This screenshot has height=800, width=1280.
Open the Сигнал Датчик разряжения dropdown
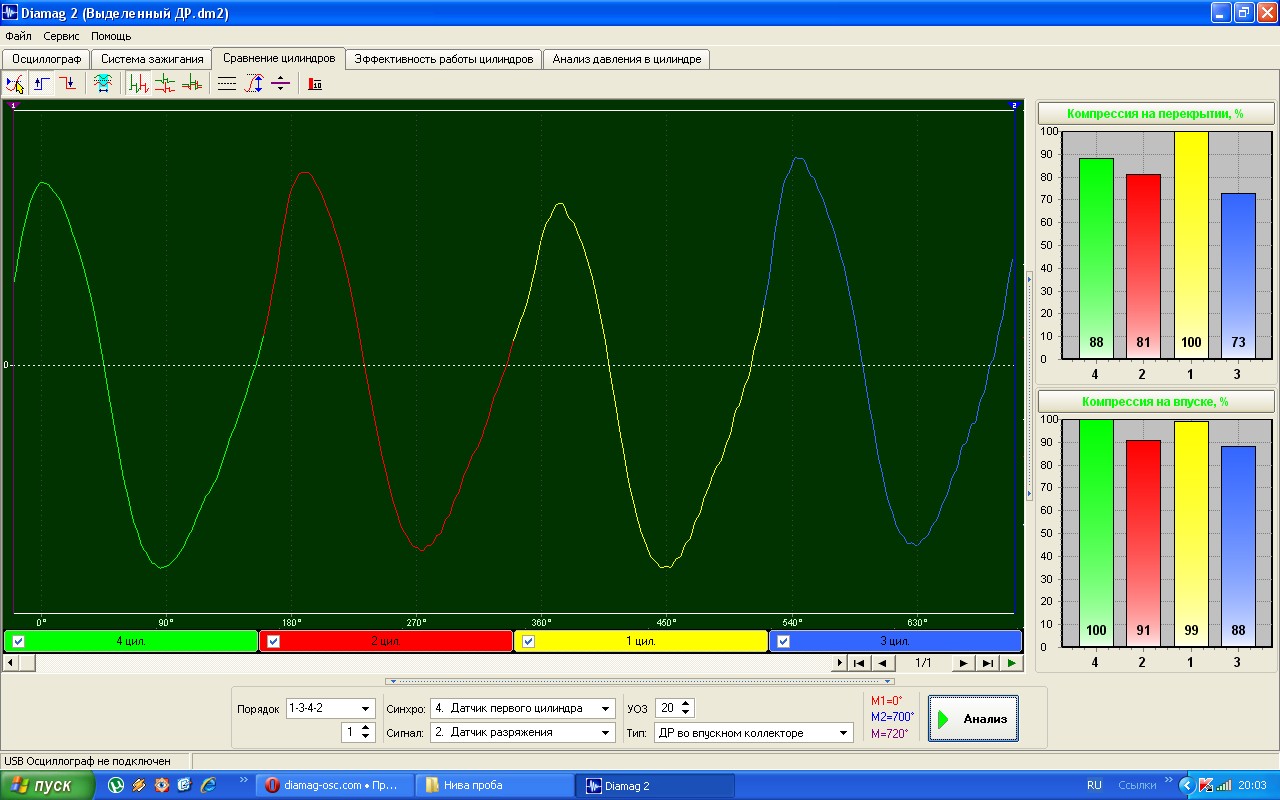(x=606, y=733)
